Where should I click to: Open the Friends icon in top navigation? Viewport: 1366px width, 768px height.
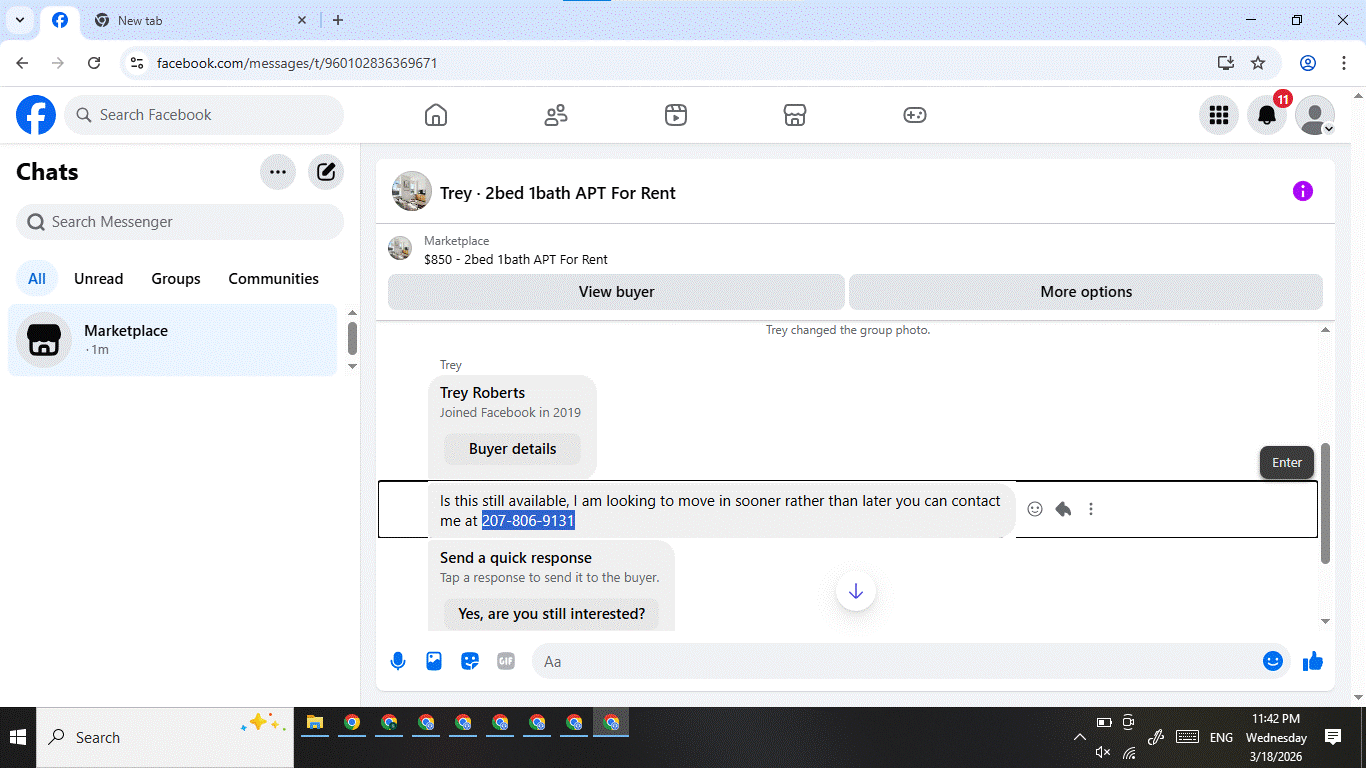556,115
